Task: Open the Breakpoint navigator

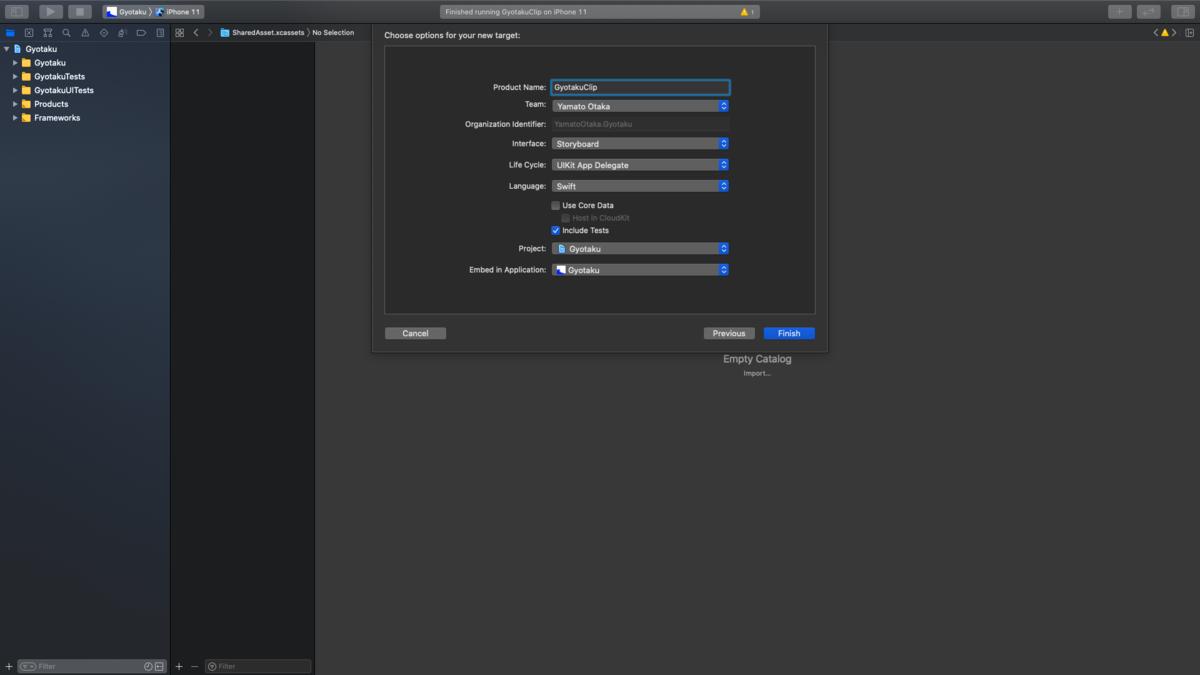Action: 141,33
